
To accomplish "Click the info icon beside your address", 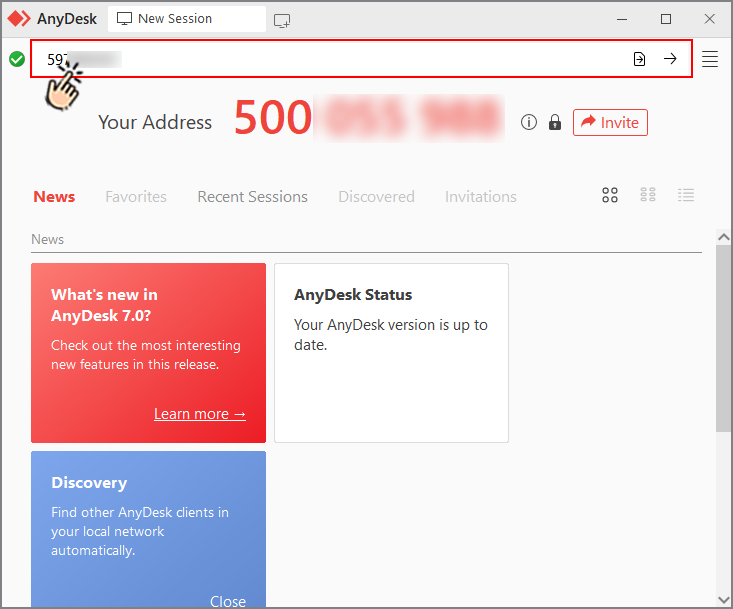I will click(x=529, y=122).
